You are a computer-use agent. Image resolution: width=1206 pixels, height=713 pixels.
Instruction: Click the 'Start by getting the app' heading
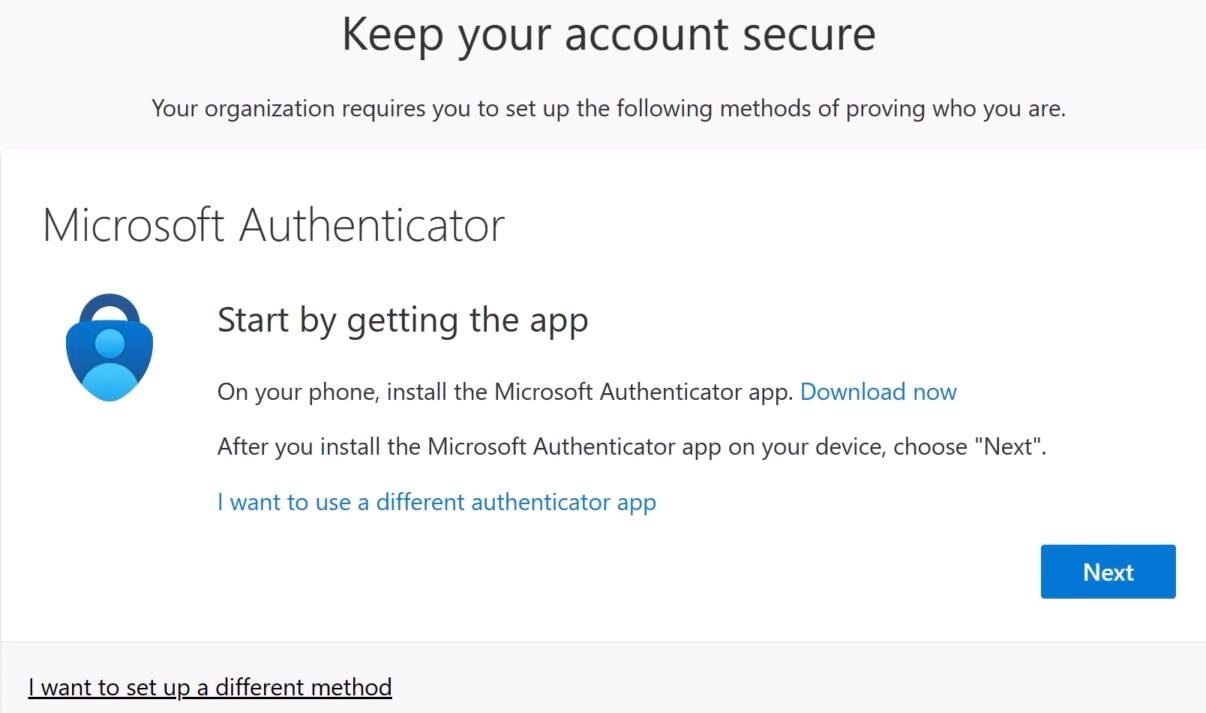(x=402, y=320)
